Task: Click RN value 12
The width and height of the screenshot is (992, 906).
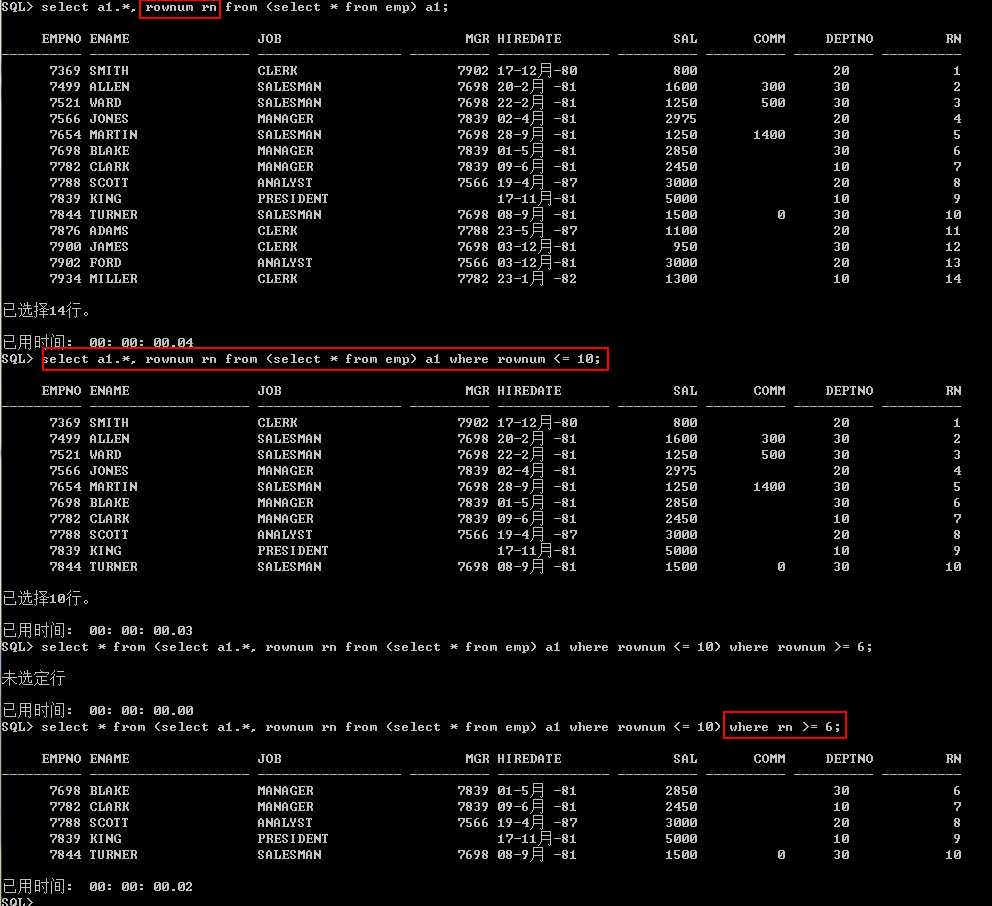Action: point(953,247)
